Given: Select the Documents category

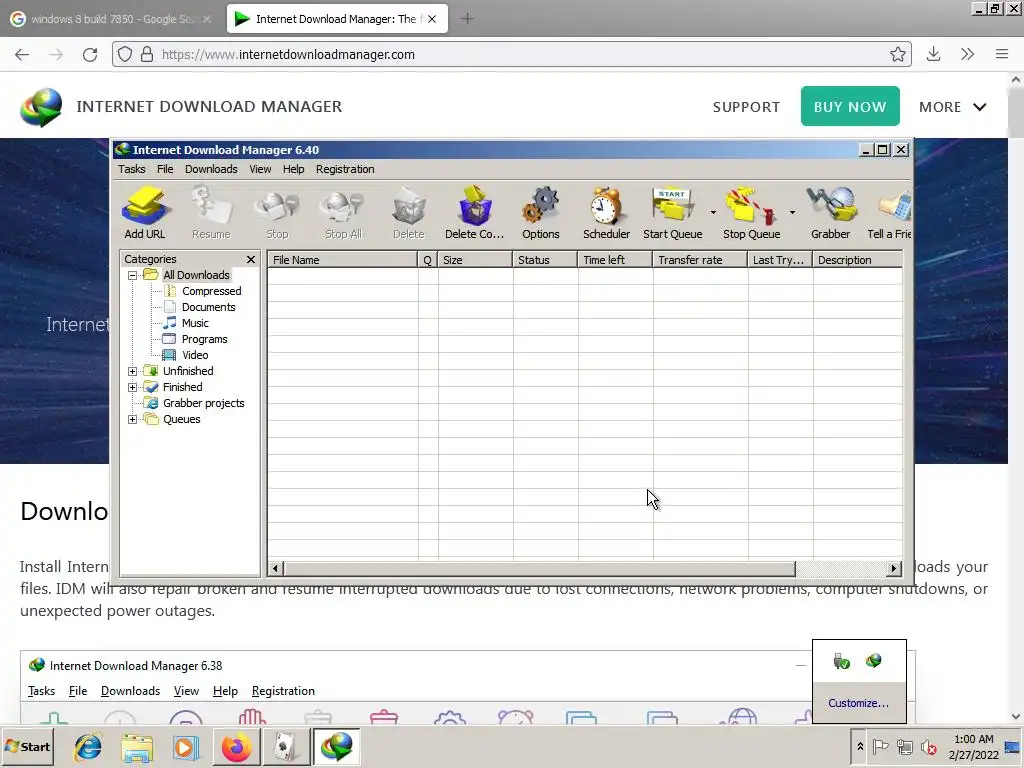Looking at the screenshot, I should [x=208, y=307].
